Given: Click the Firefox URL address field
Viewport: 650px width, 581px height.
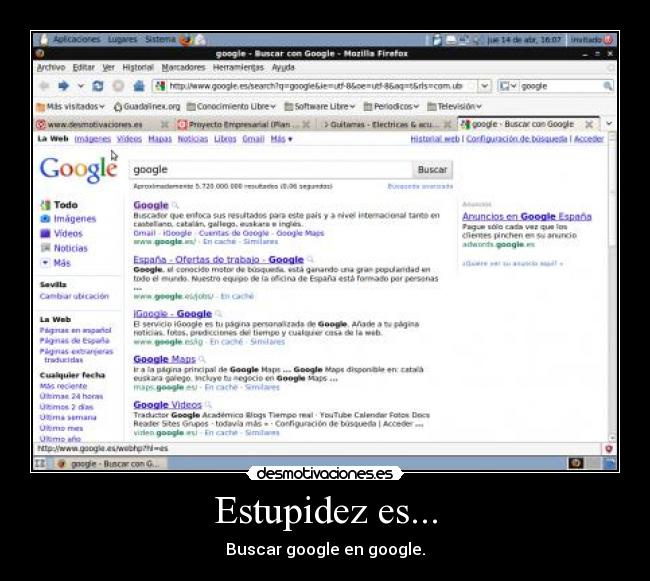Looking at the screenshot, I should (x=315, y=86).
